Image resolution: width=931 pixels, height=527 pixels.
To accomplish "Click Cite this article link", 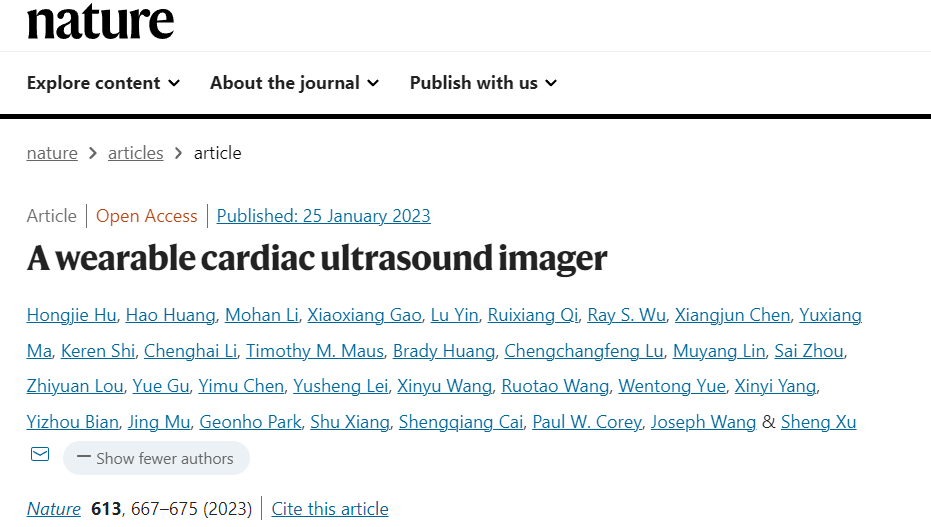I will pos(330,509).
